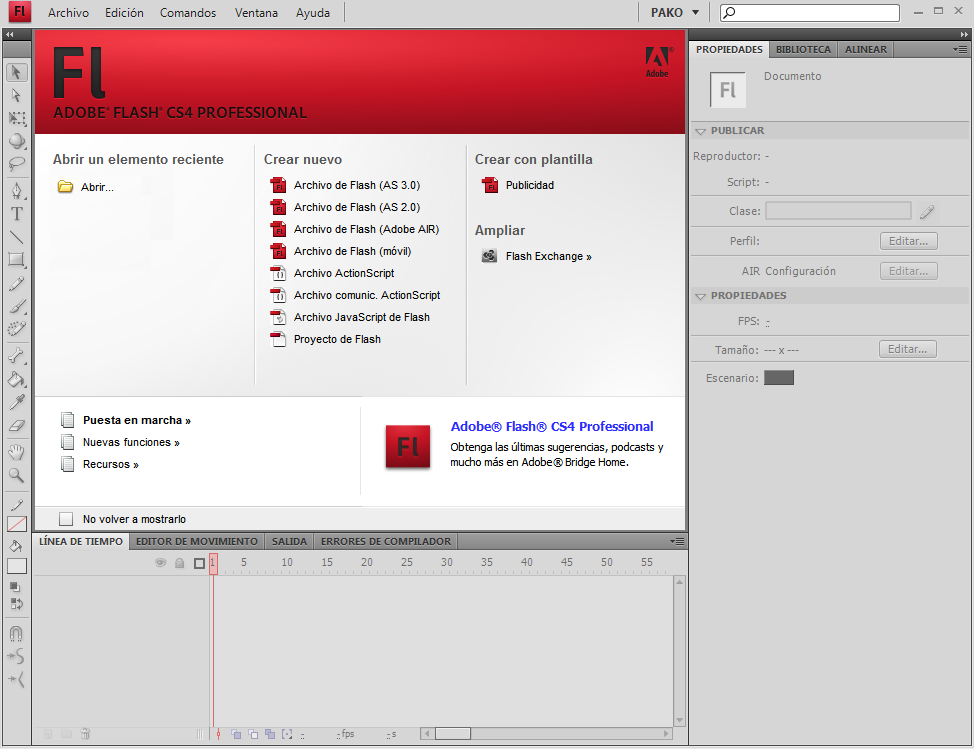The height and width of the screenshot is (749, 974).
Task: Switch to the SALIDA tab
Action: coord(289,542)
